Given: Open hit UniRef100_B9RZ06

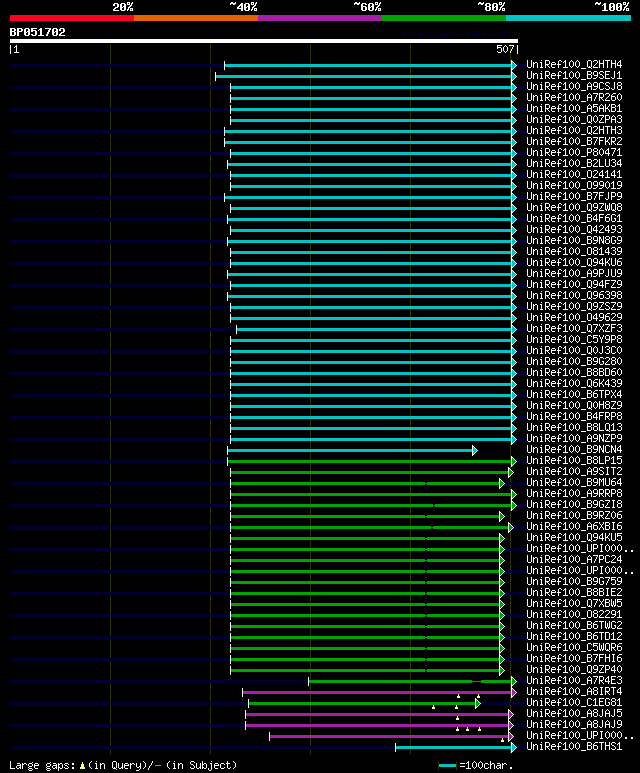Looking at the screenshot, I should click(574, 516).
